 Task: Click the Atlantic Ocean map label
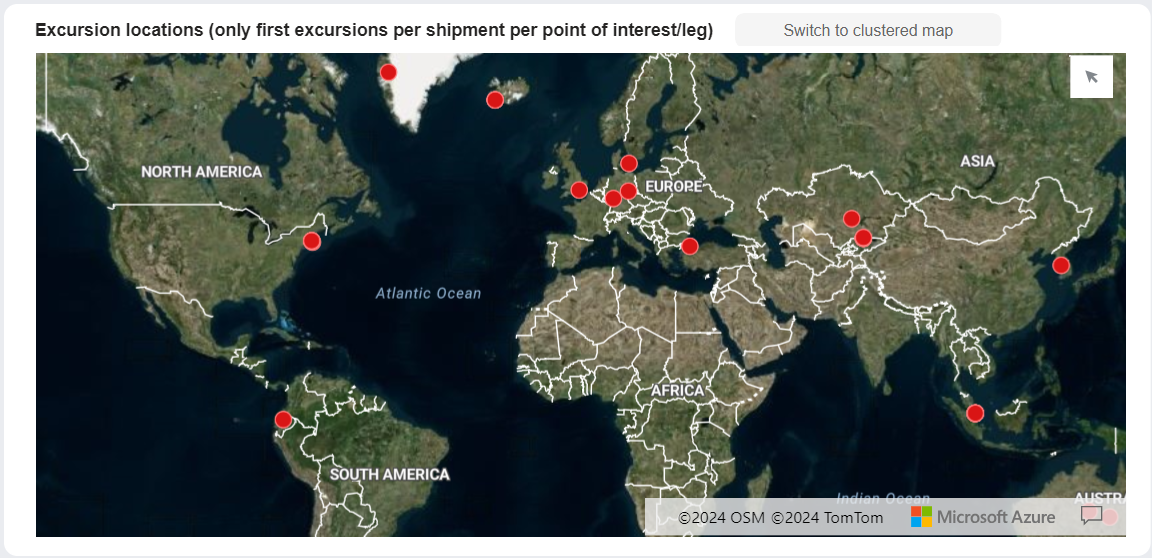tap(428, 294)
